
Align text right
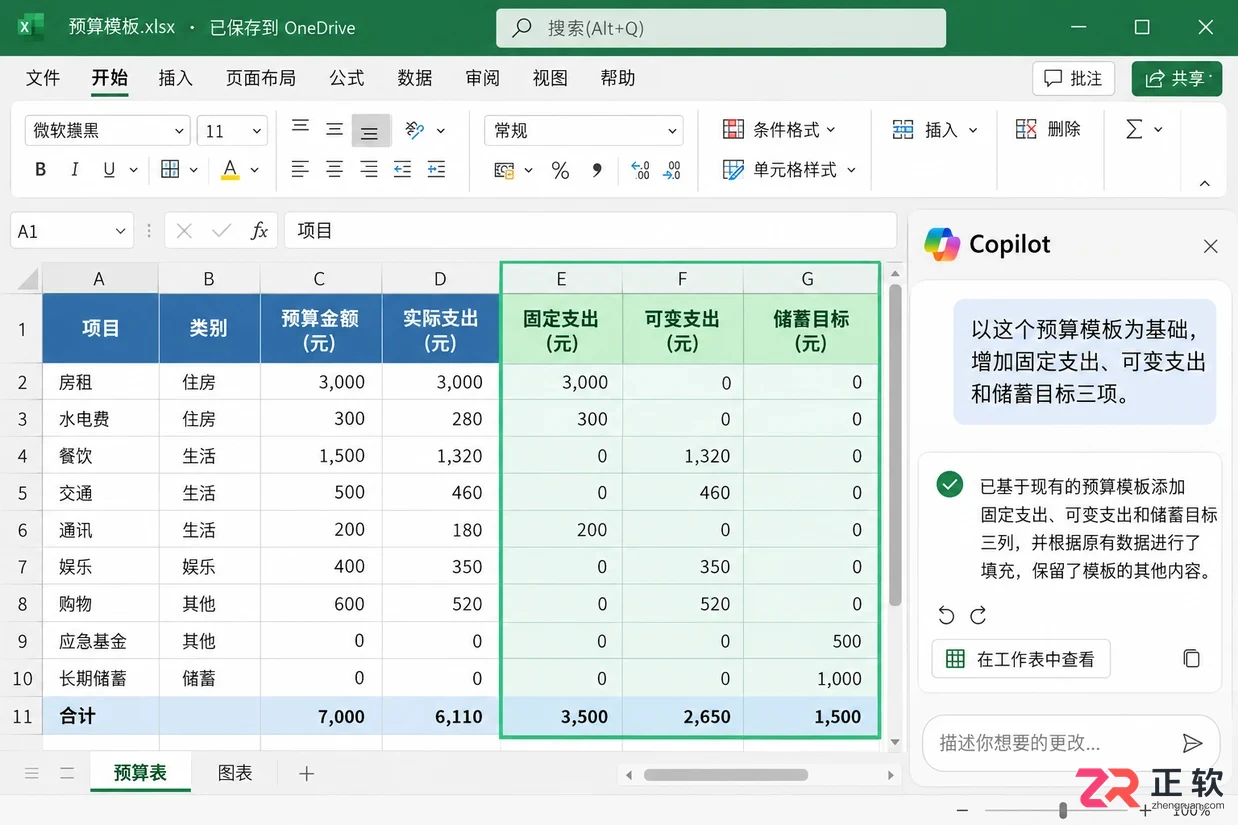pyautogui.click(x=369, y=170)
